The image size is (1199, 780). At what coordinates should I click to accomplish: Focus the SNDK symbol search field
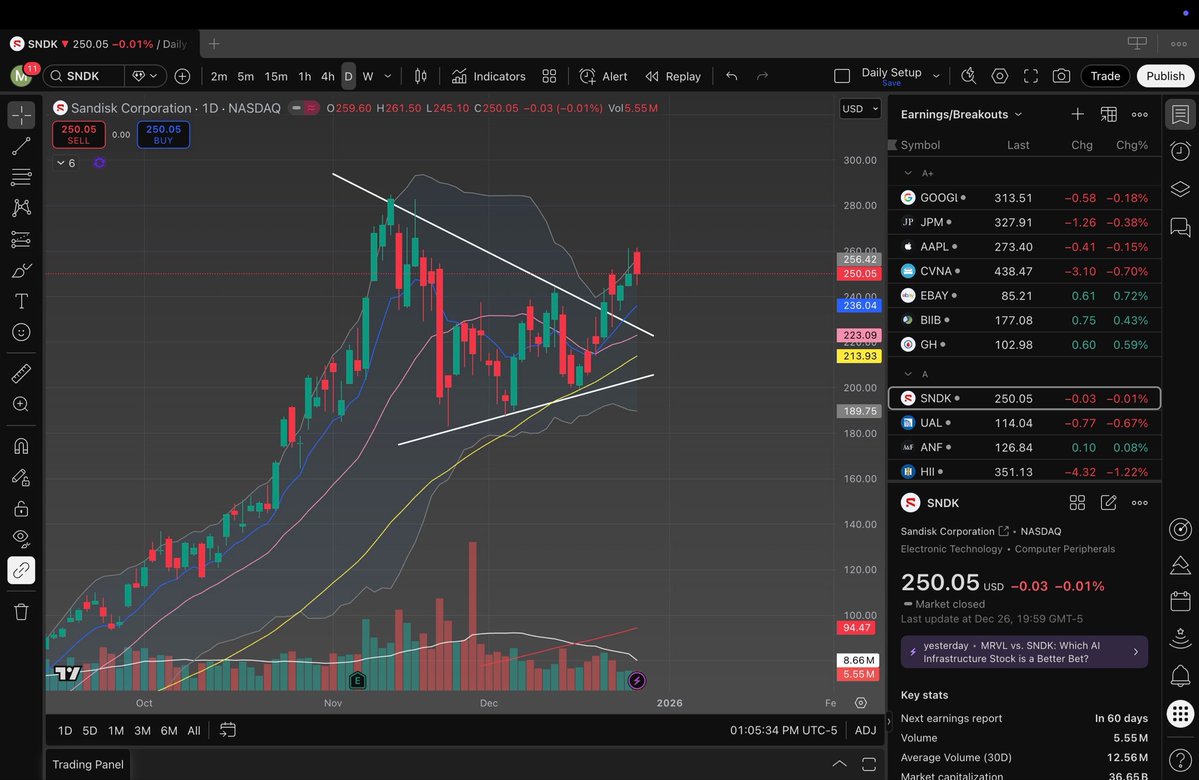tap(83, 76)
